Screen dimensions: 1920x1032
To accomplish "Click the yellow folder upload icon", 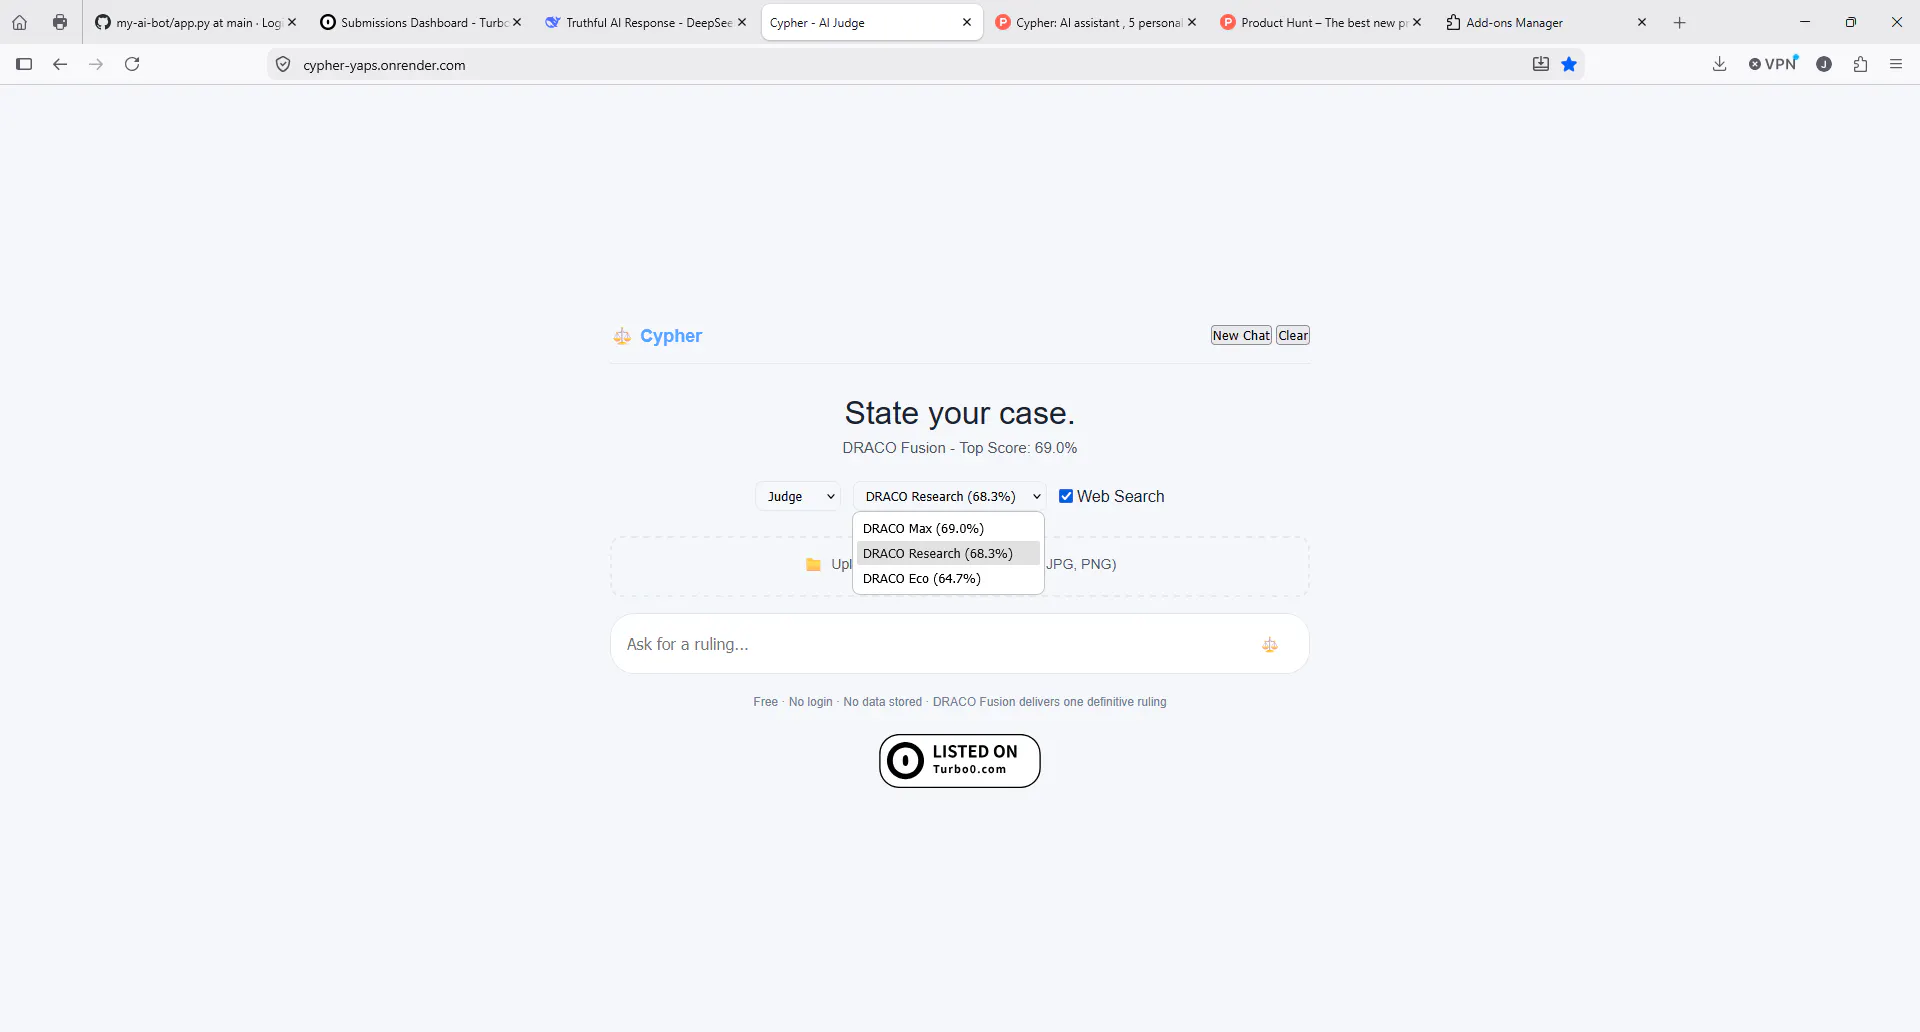I will pyautogui.click(x=813, y=565).
